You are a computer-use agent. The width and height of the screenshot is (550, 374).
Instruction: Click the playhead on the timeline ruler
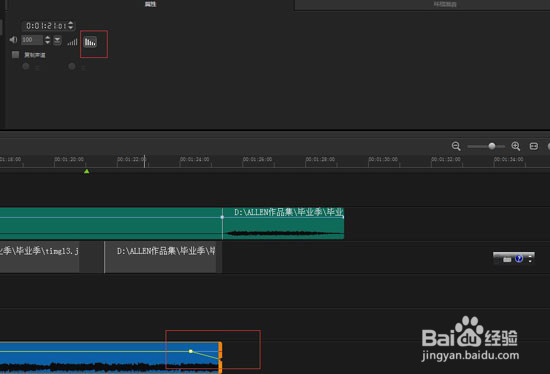click(145, 161)
